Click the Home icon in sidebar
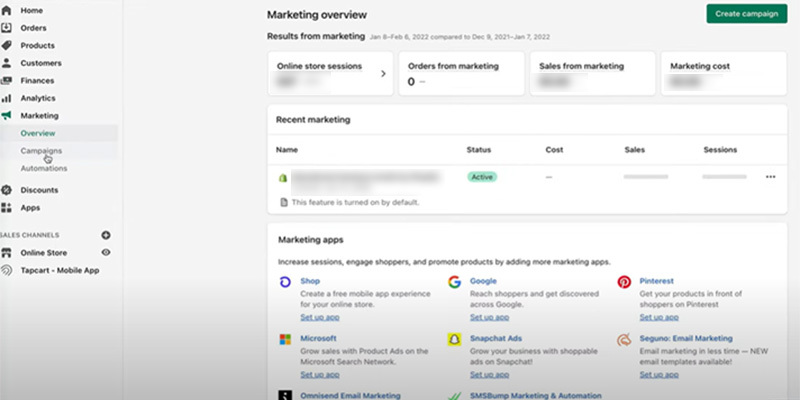Image resolution: width=800 pixels, height=400 pixels. (x=7, y=10)
